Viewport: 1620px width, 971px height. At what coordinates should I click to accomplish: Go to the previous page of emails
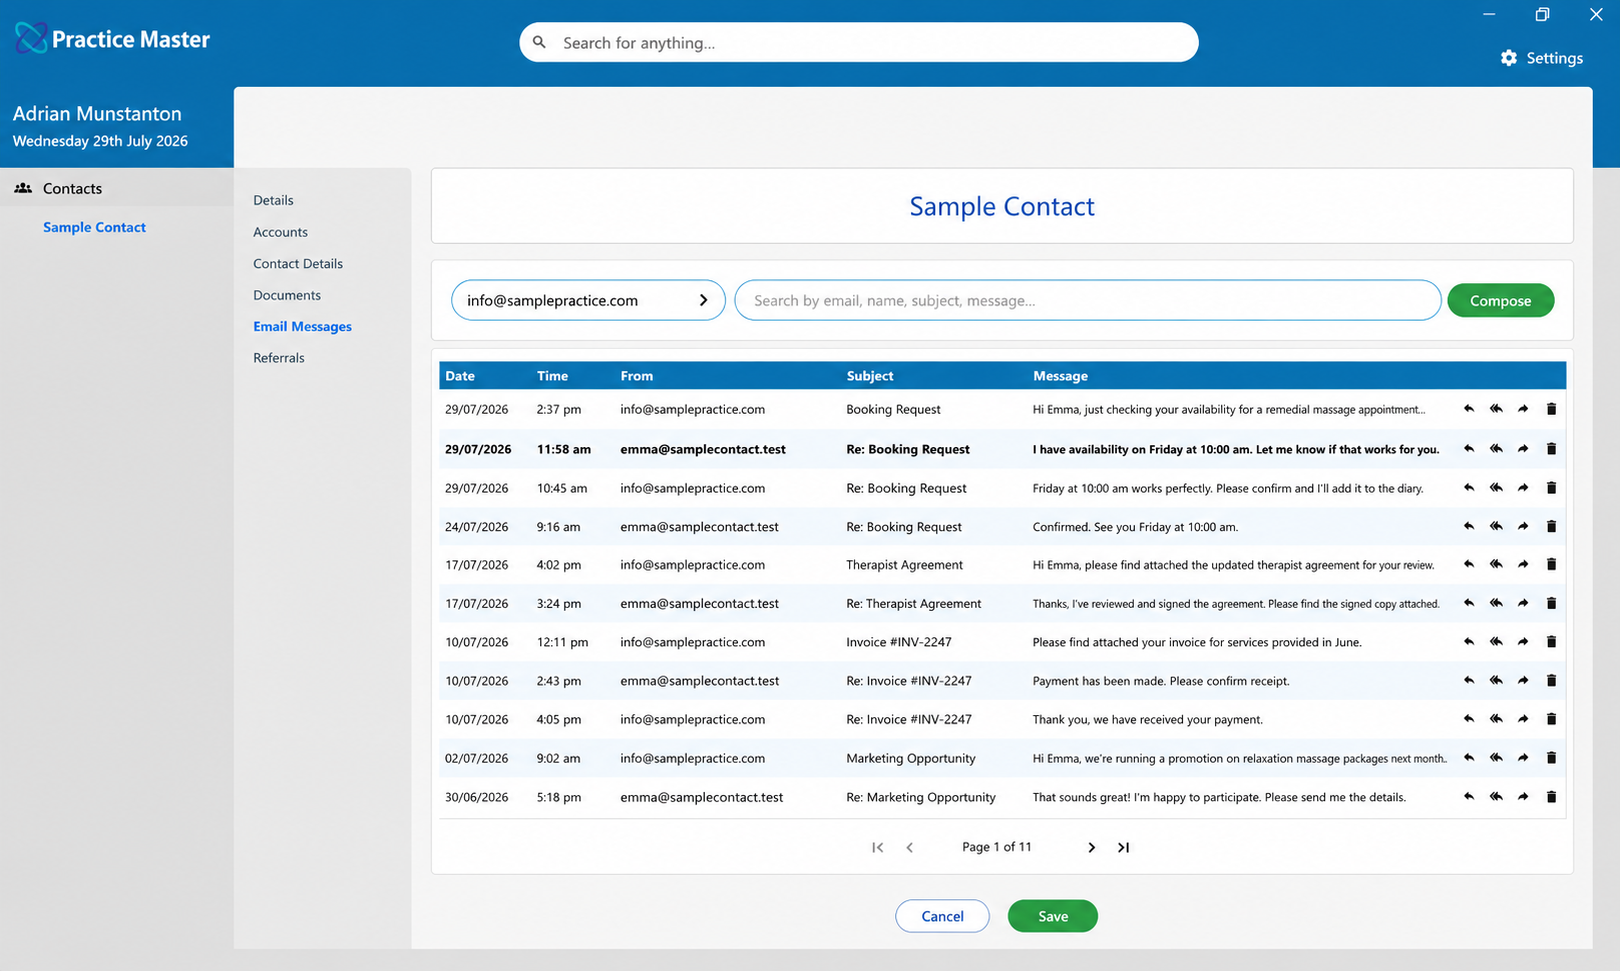point(909,847)
